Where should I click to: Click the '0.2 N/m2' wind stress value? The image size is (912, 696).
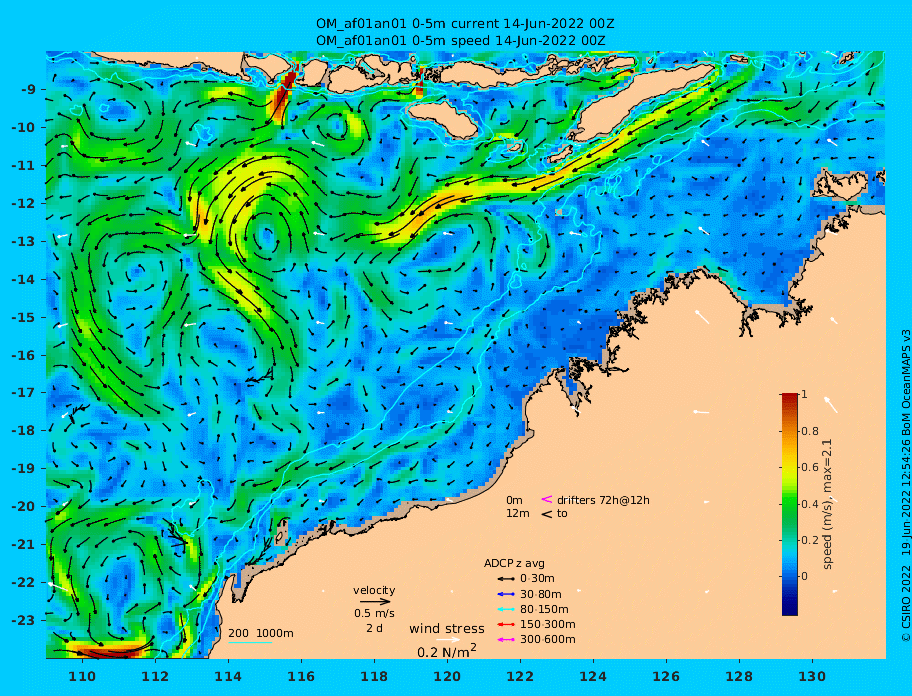pos(447,651)
